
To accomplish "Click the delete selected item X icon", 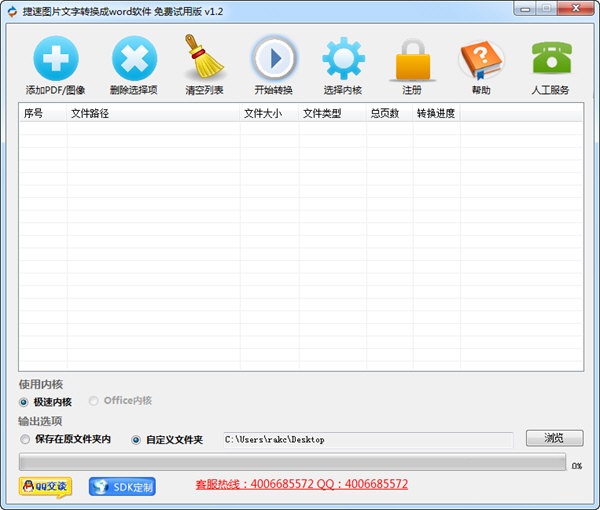I will [x=134, y=58].
